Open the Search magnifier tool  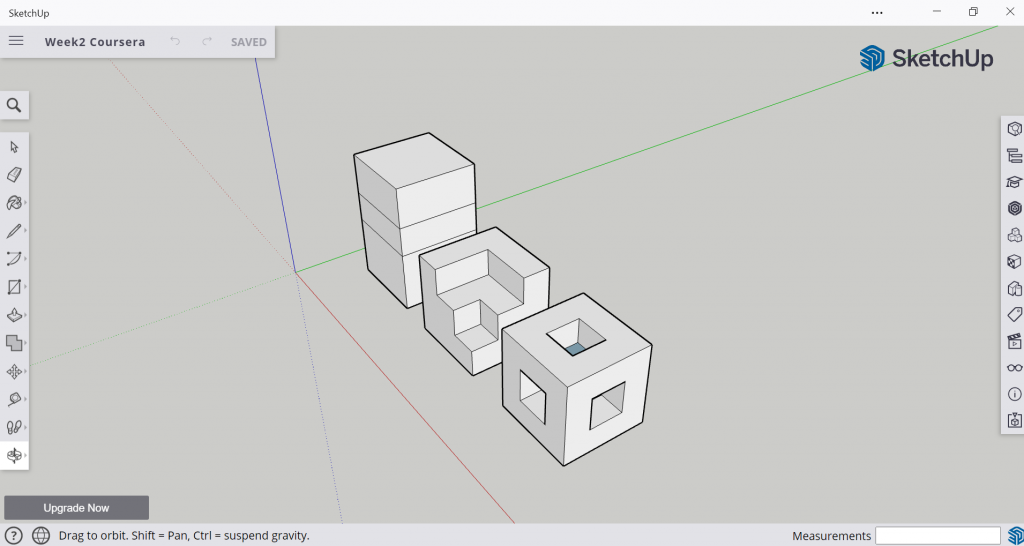(x=14, y=105)
